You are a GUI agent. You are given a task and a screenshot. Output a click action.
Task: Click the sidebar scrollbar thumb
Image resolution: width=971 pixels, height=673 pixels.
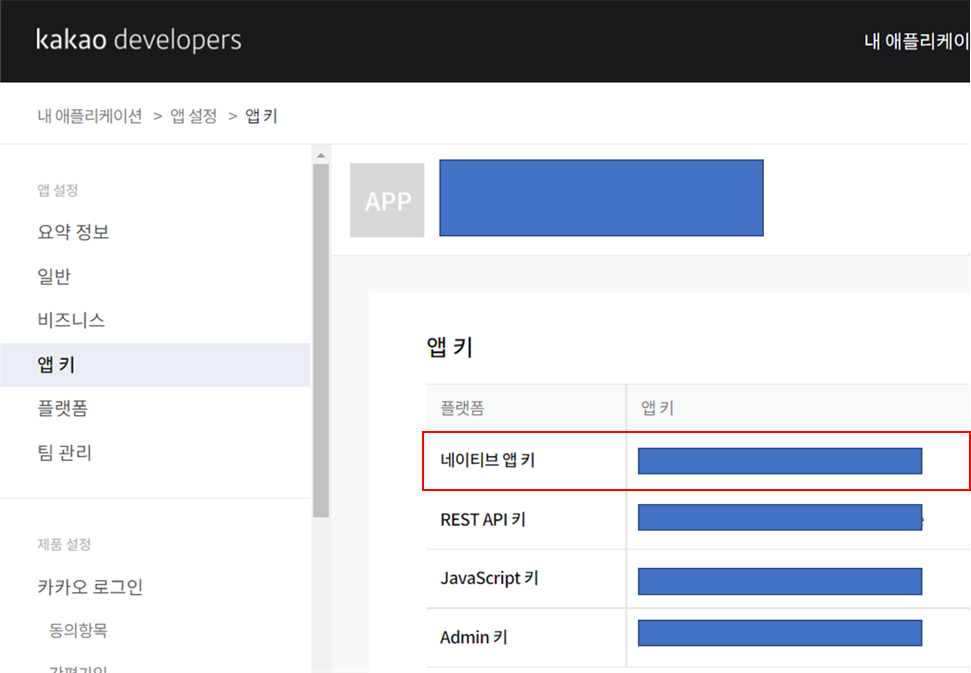(321, 341)
